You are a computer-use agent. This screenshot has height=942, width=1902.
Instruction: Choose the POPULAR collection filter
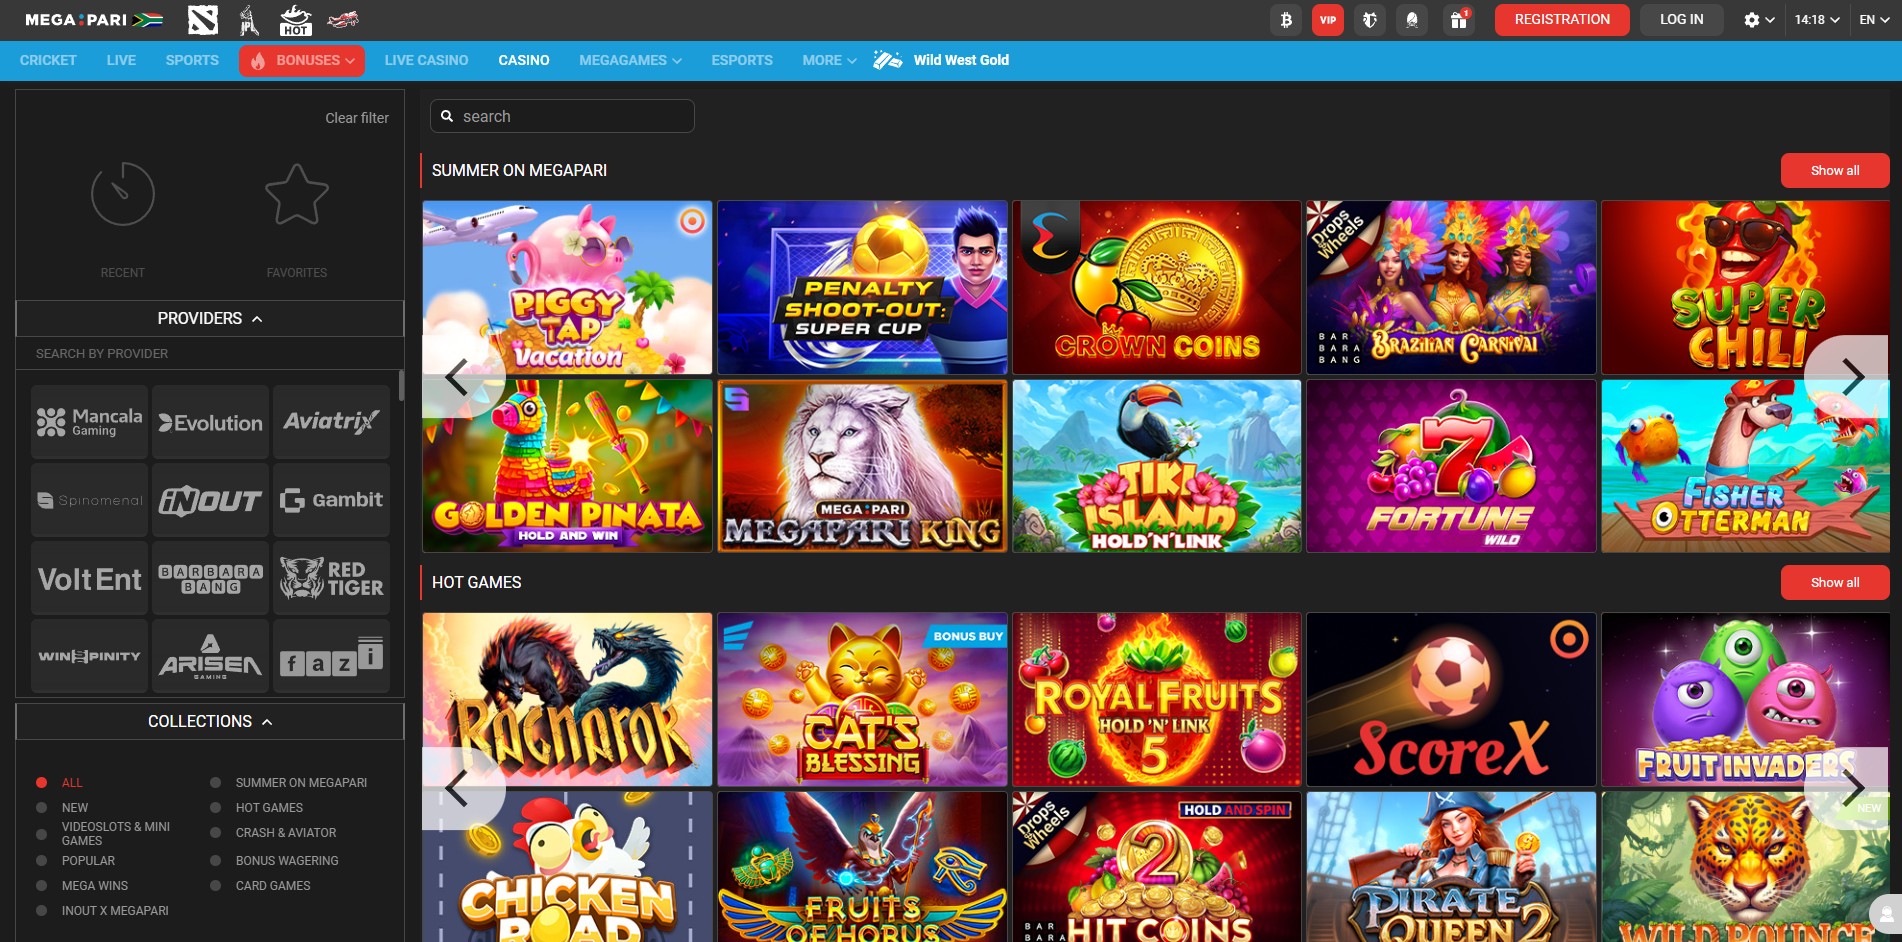(x=41, y=860)
